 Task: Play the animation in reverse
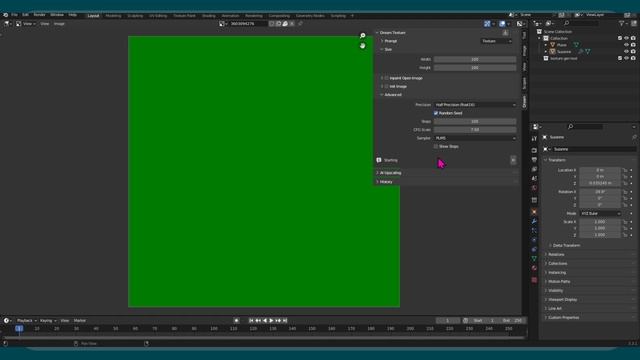pos(265,320)
